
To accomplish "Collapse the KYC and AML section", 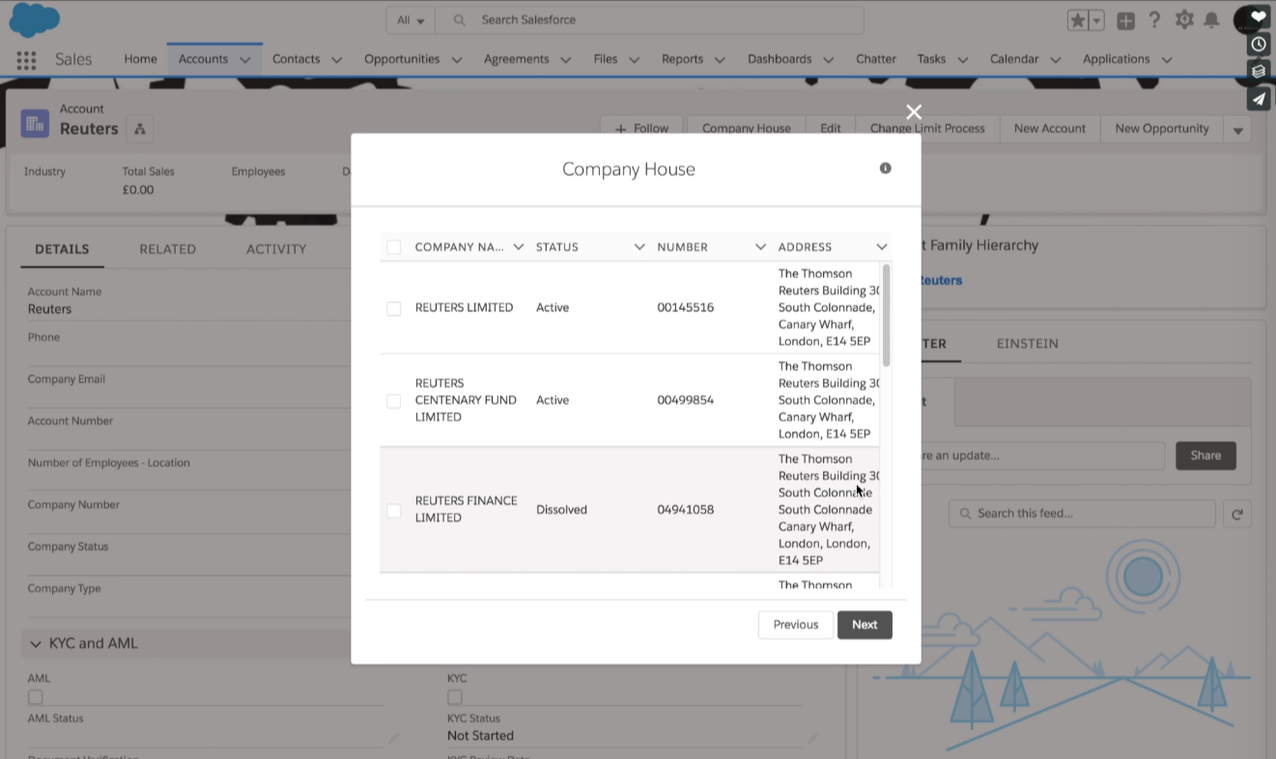I will click(x=36, y=644).
